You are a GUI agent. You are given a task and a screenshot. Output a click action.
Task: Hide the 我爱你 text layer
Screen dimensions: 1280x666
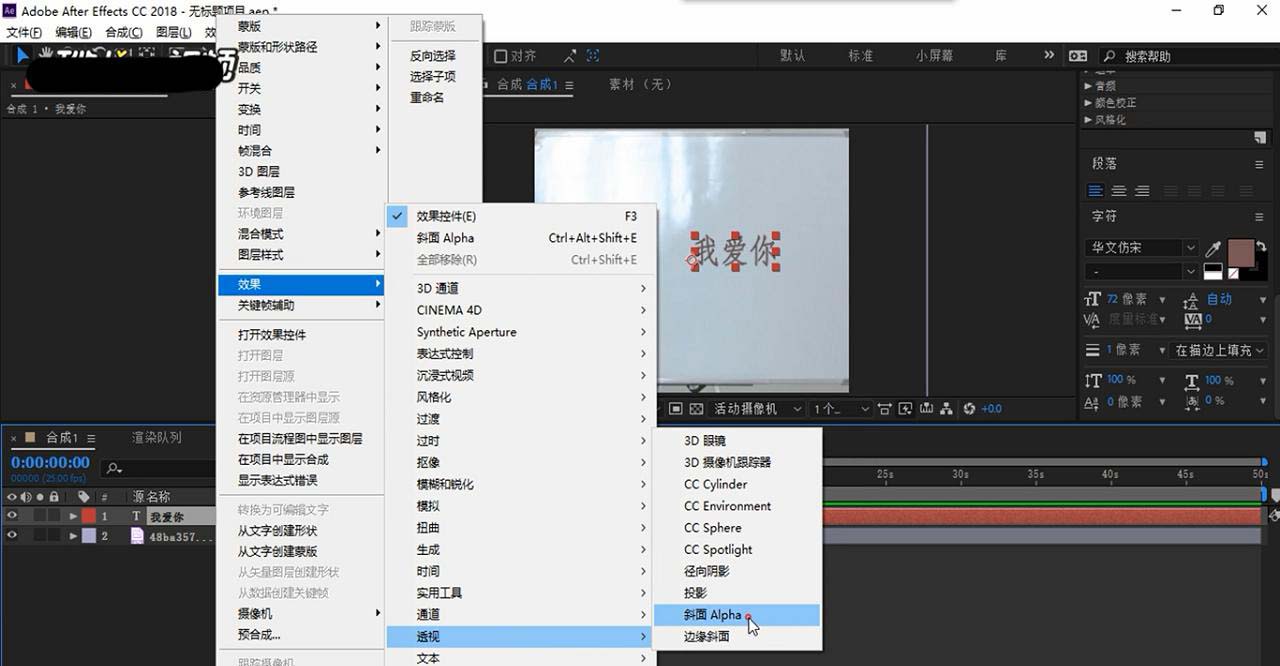coord(12,516)
